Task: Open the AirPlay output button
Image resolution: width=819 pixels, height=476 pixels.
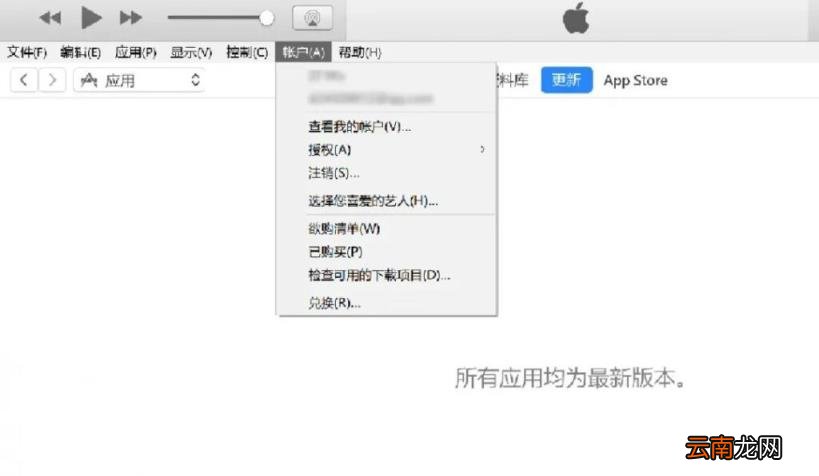Action: pyautogui.click(x=312, y=18)
